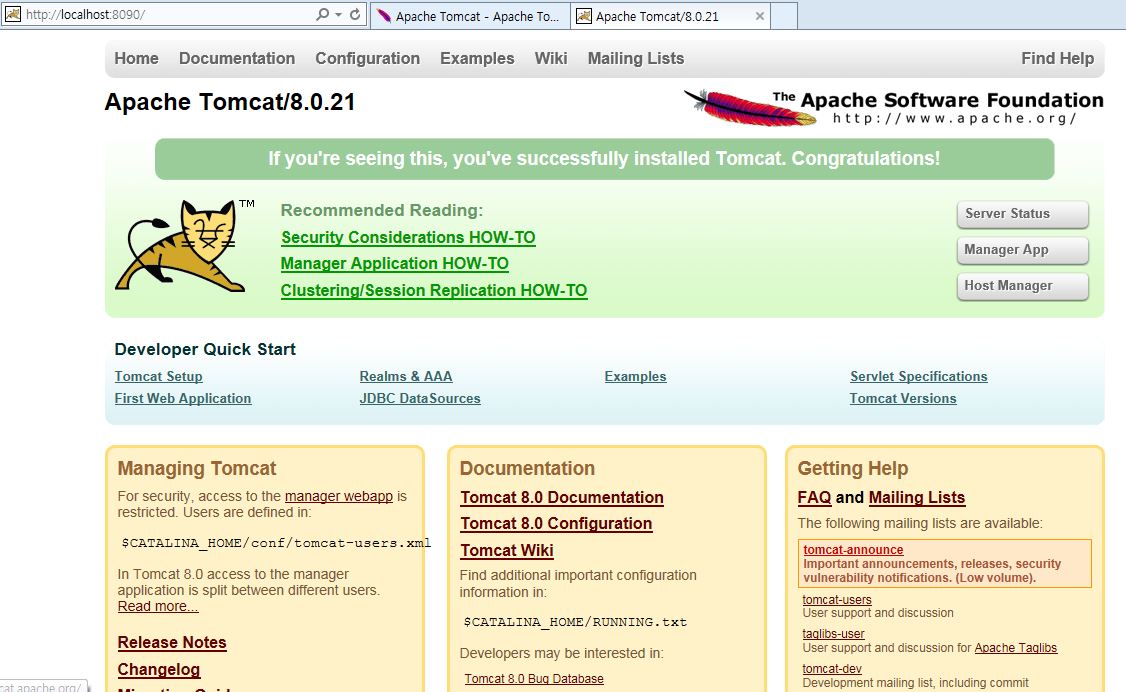Open the Tomcat Wiki link
This screenshot has width=1126, height=692.
tap(507, 551)
